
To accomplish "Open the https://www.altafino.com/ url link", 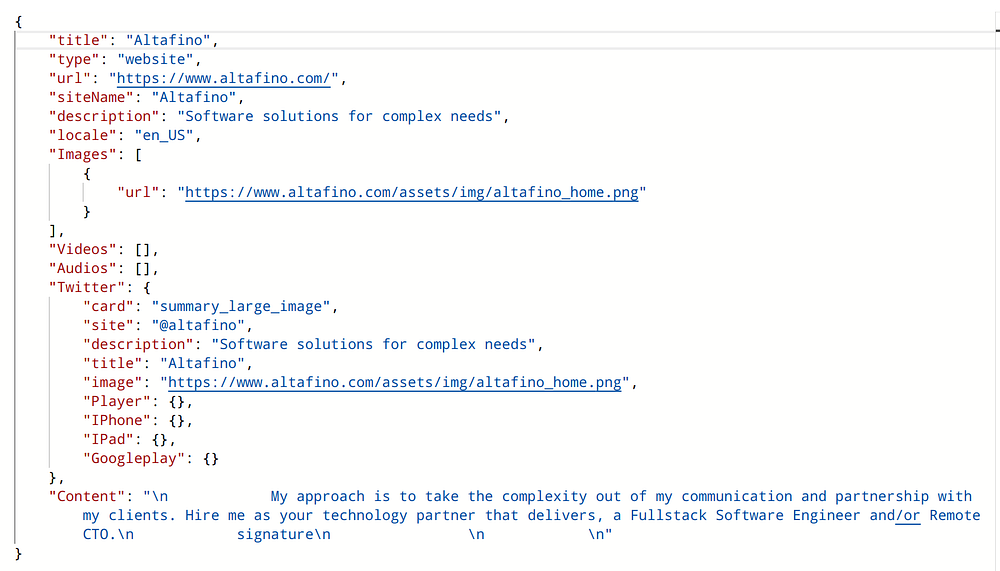I will (x=223, y=78).
